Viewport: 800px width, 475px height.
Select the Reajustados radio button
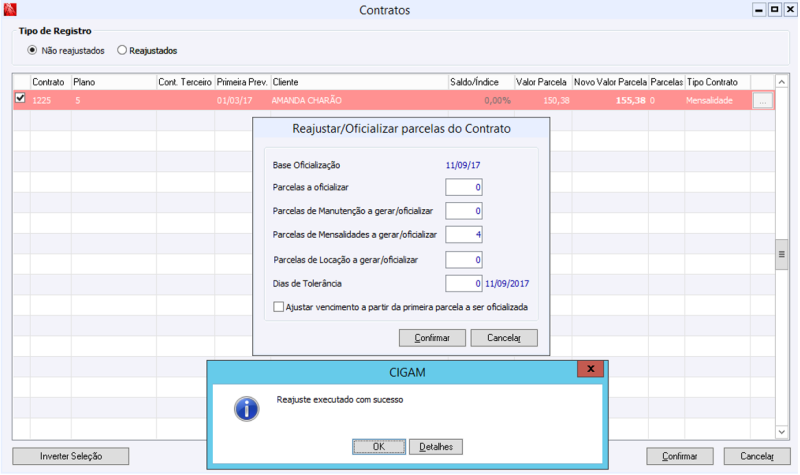point(122,50)
